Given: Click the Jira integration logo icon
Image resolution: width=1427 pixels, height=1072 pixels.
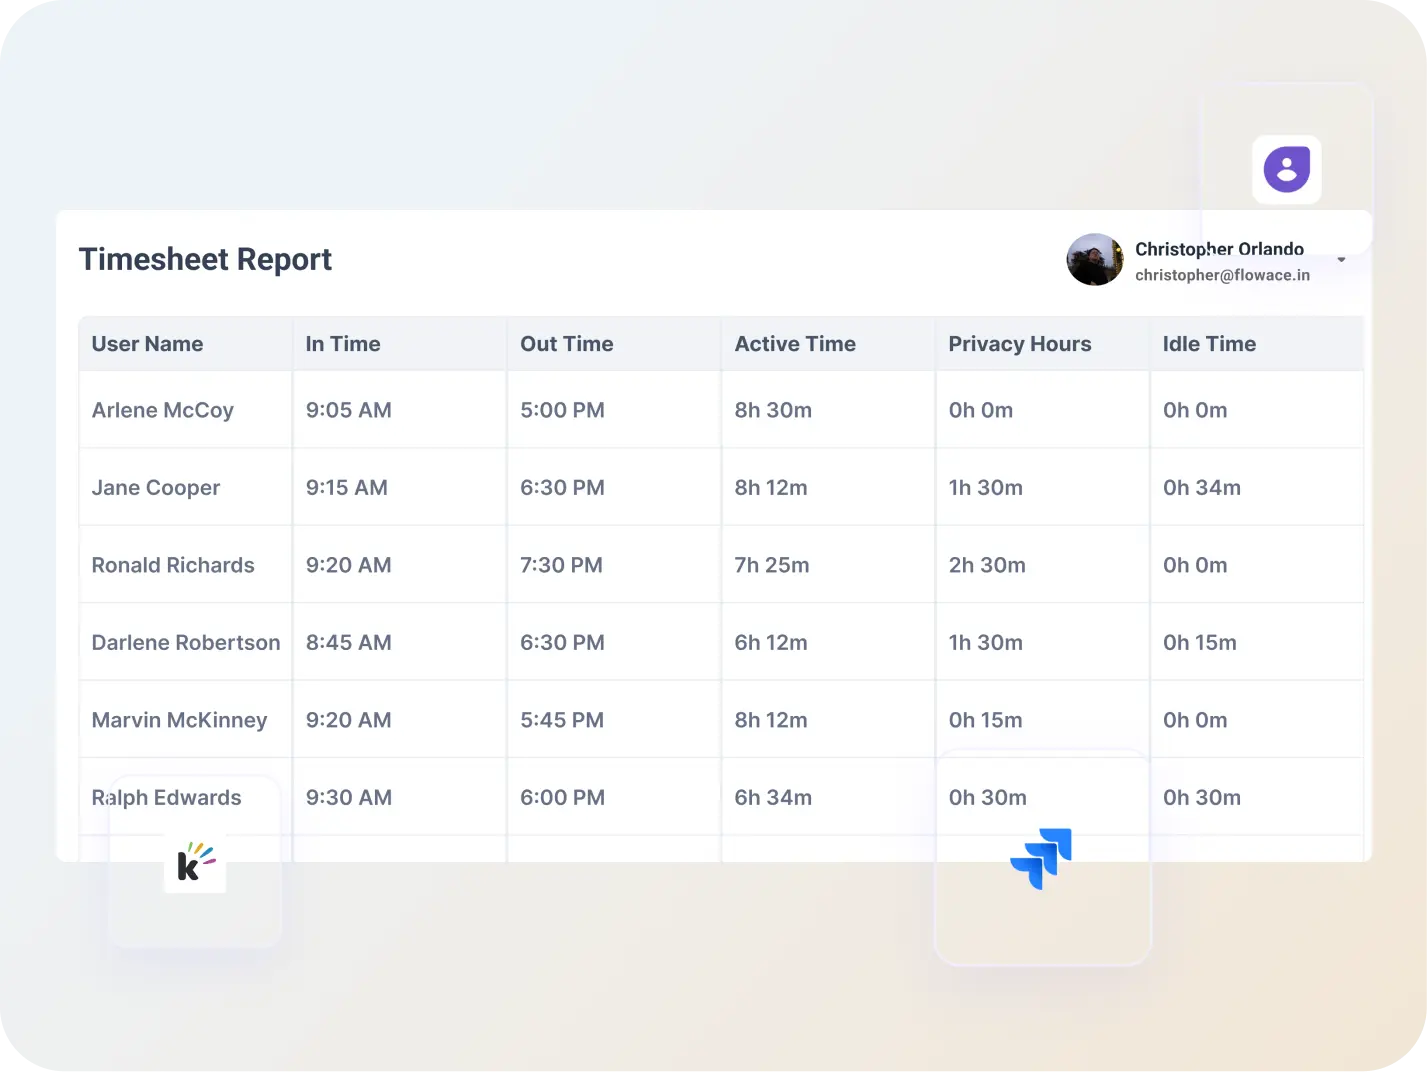Looking at the screenshot, I should (x=1041, y=858).
